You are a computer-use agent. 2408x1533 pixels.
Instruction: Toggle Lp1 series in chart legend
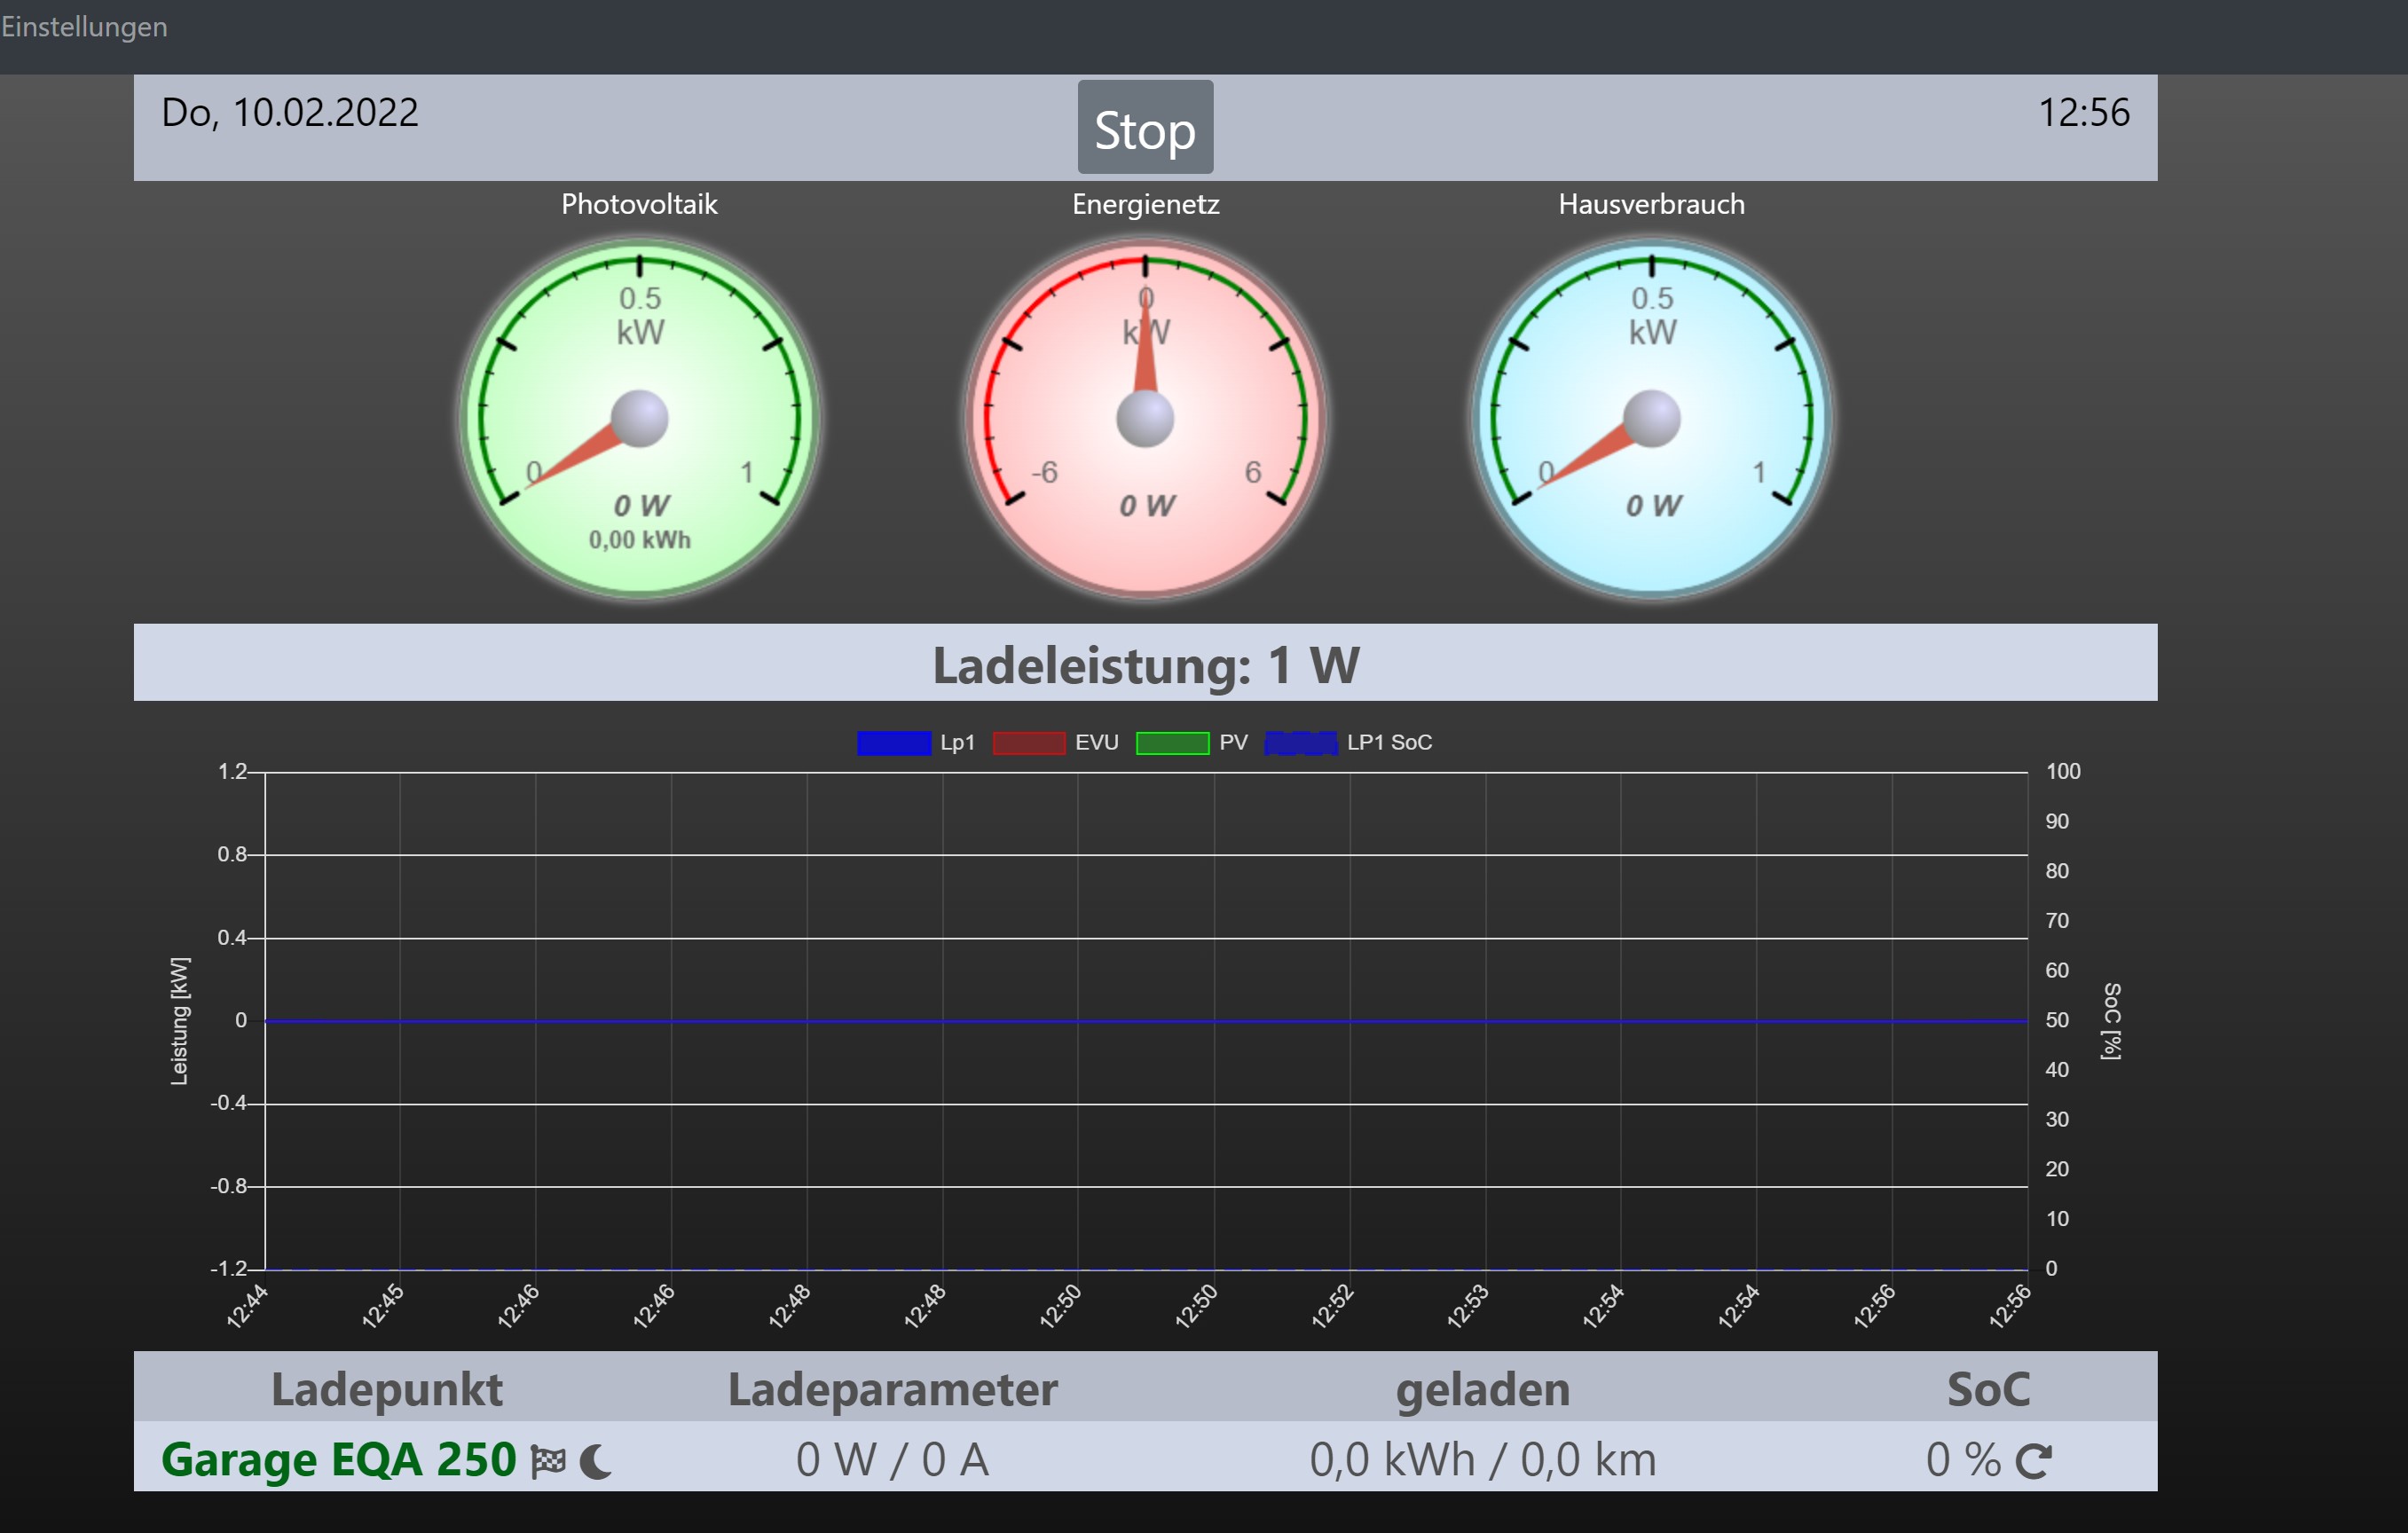[894, 743]
